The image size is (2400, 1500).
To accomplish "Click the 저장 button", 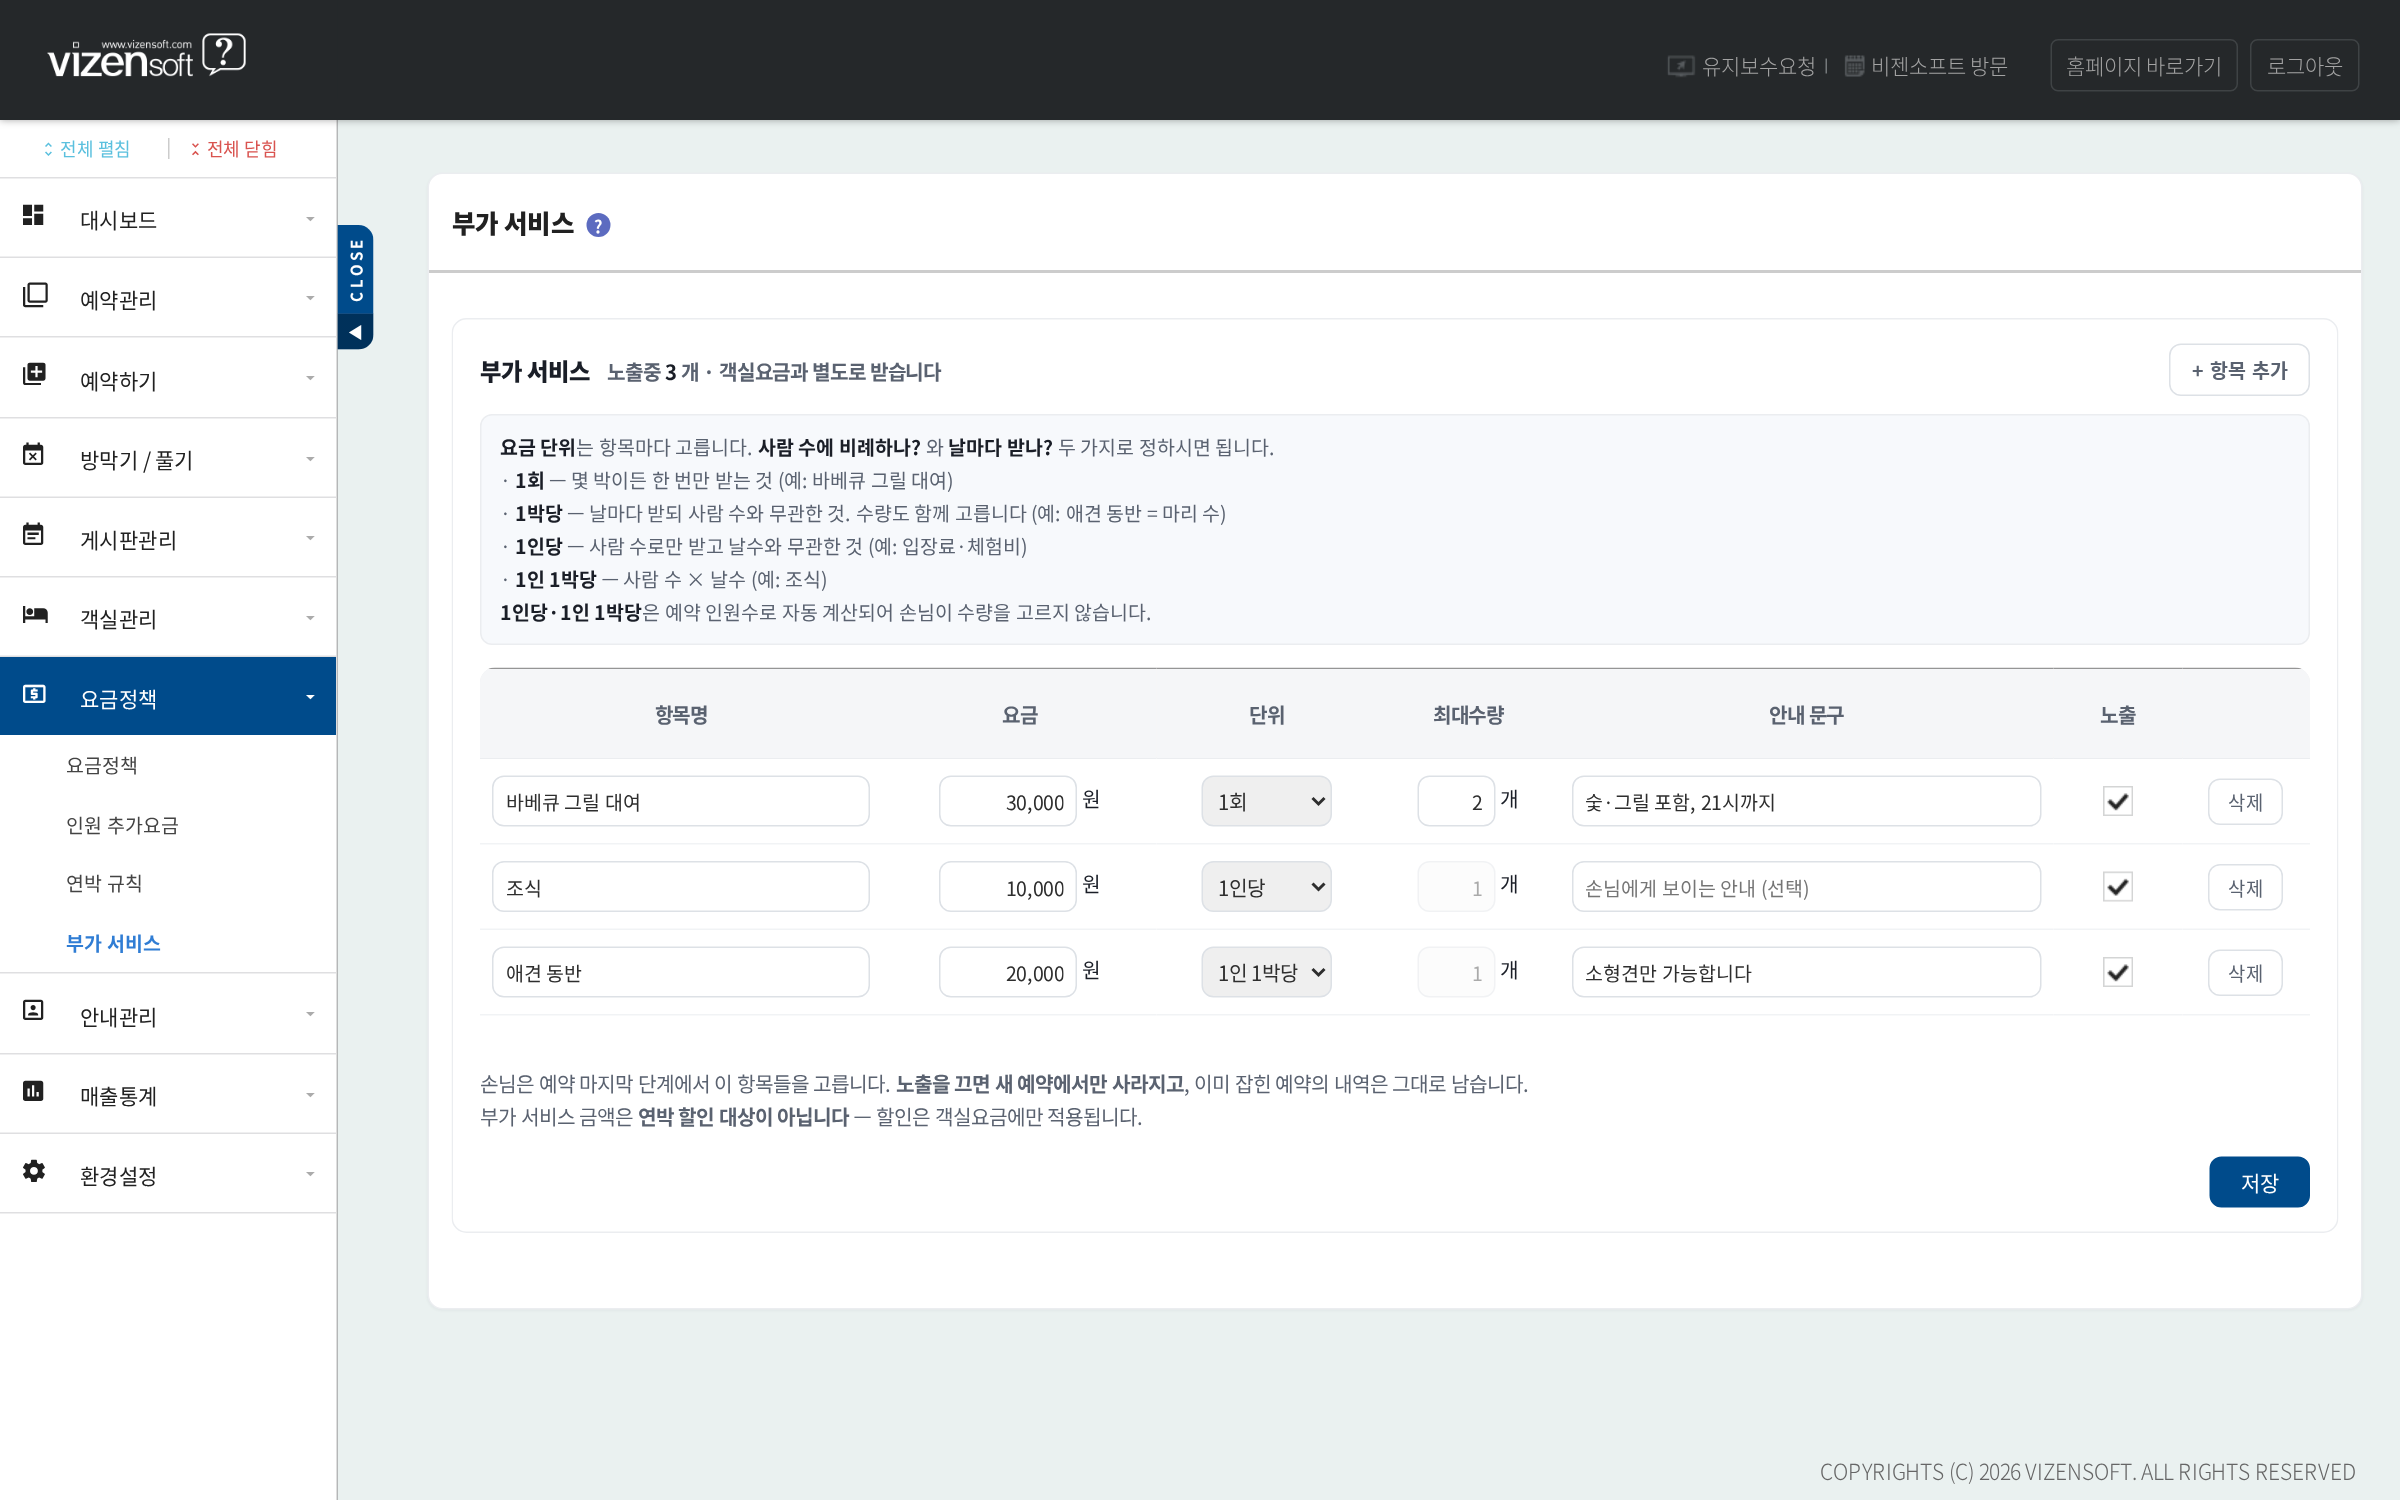I will point(2259,1182).
